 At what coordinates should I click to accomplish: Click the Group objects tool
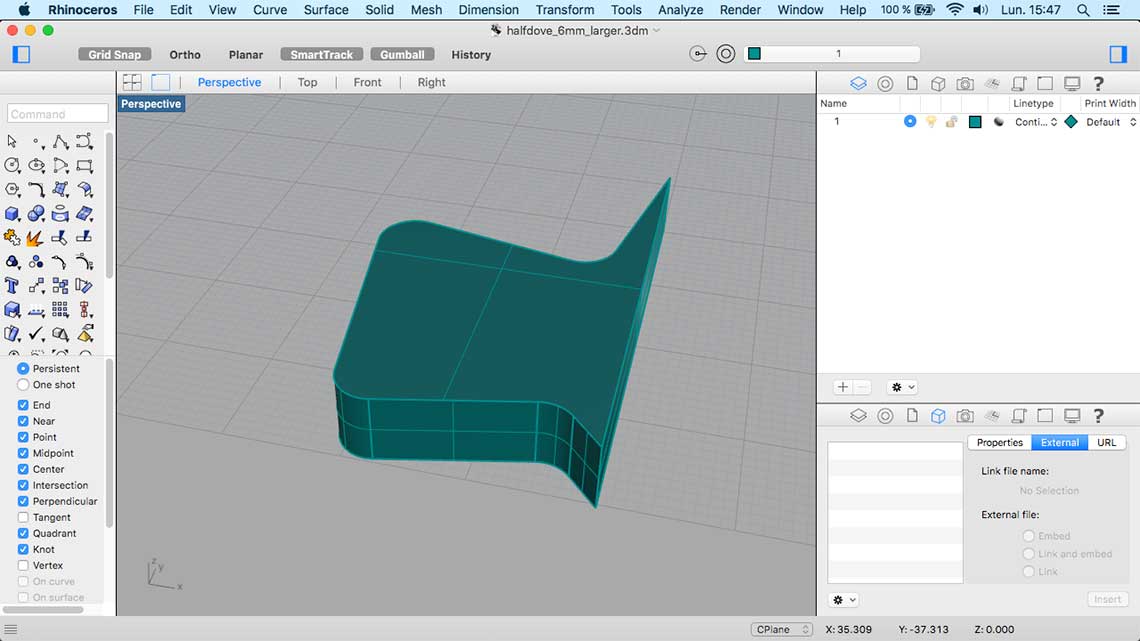point(12,262)
